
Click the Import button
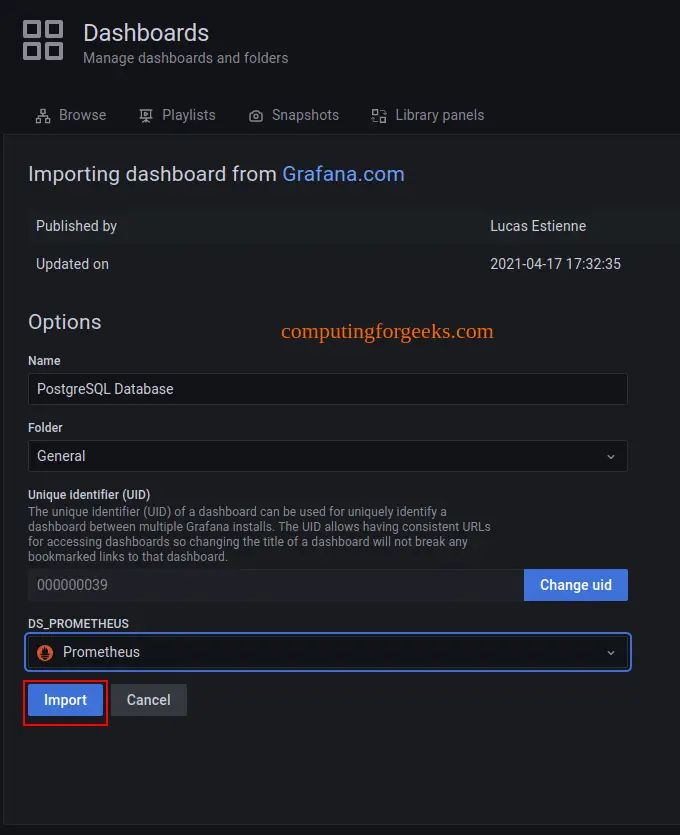(x=65, y=700)
